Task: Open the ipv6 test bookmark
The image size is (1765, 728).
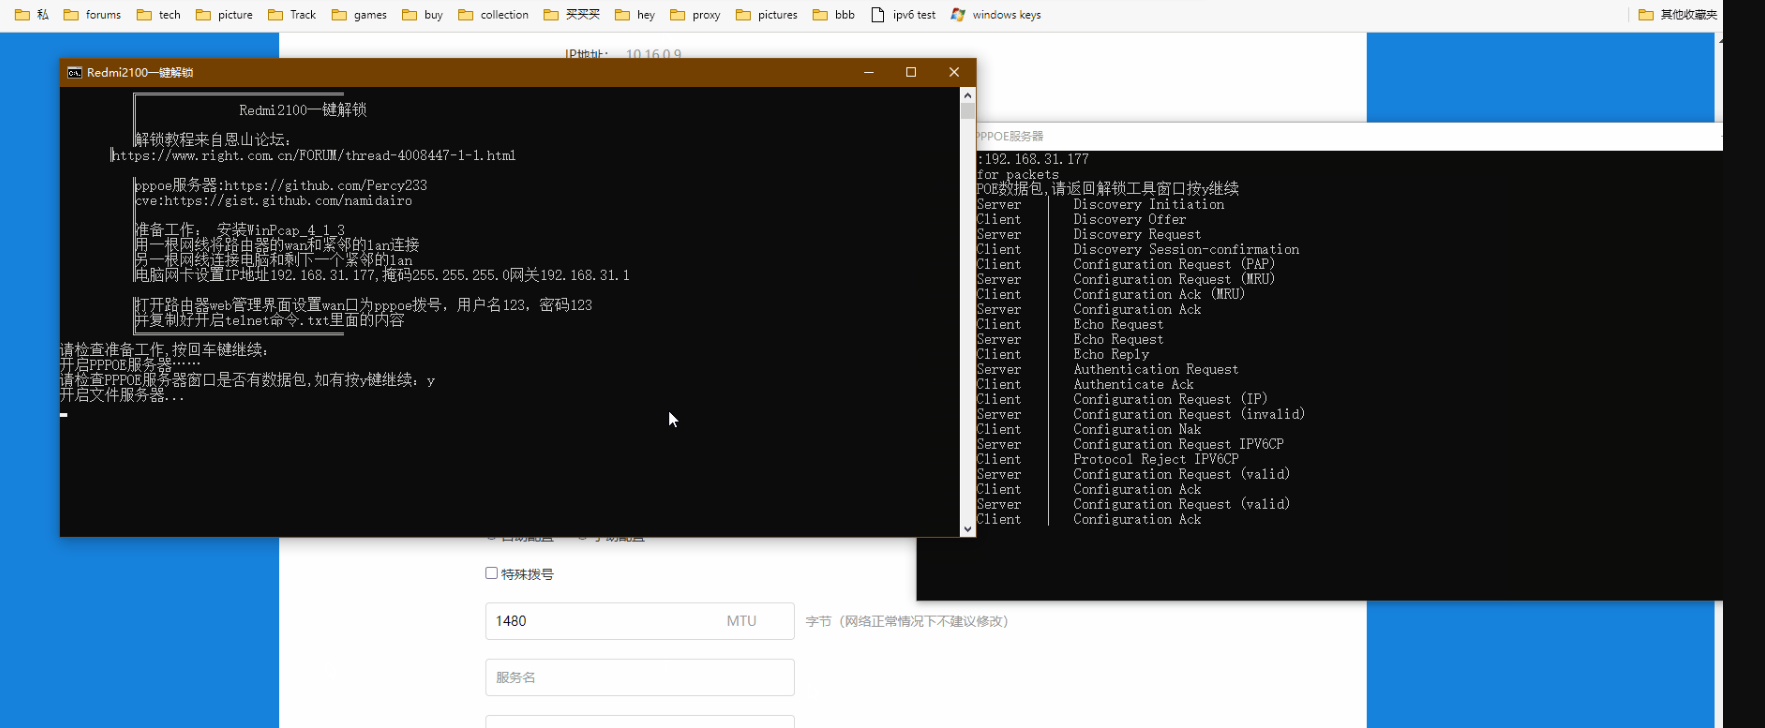Action: (x=903, y=15)
